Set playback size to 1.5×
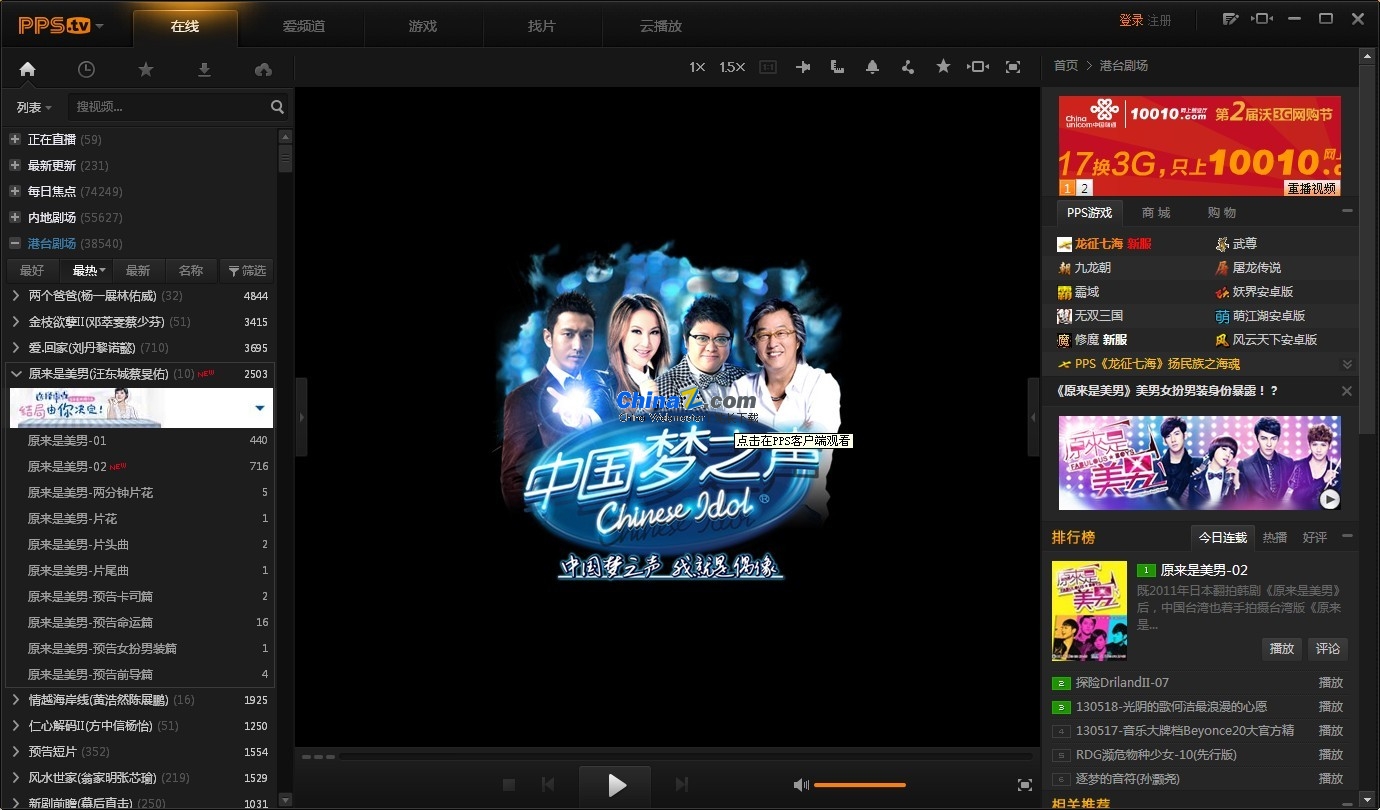Image resolution: width=1380 pixels, height=810 pixels. tap(732, 67)
